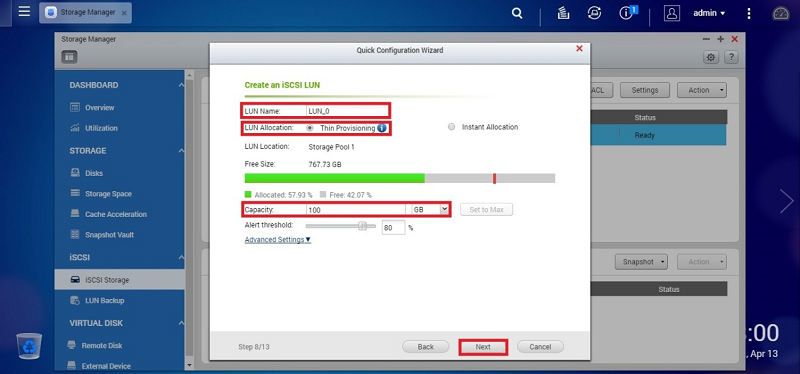Click Thin Provisioning info icon
The height and width of the screenshot is (374, 800).
click(382, 128)
